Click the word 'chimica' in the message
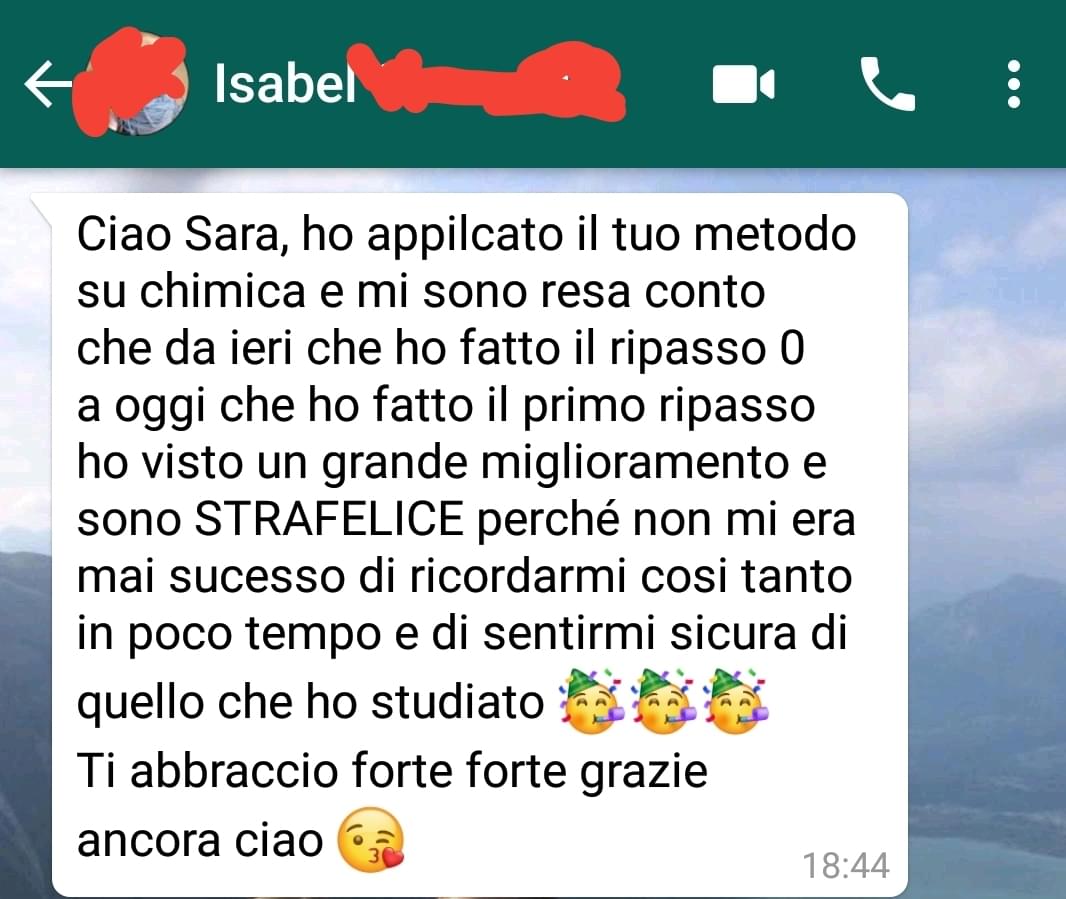The image size is (1066, 899). (223, 291)
